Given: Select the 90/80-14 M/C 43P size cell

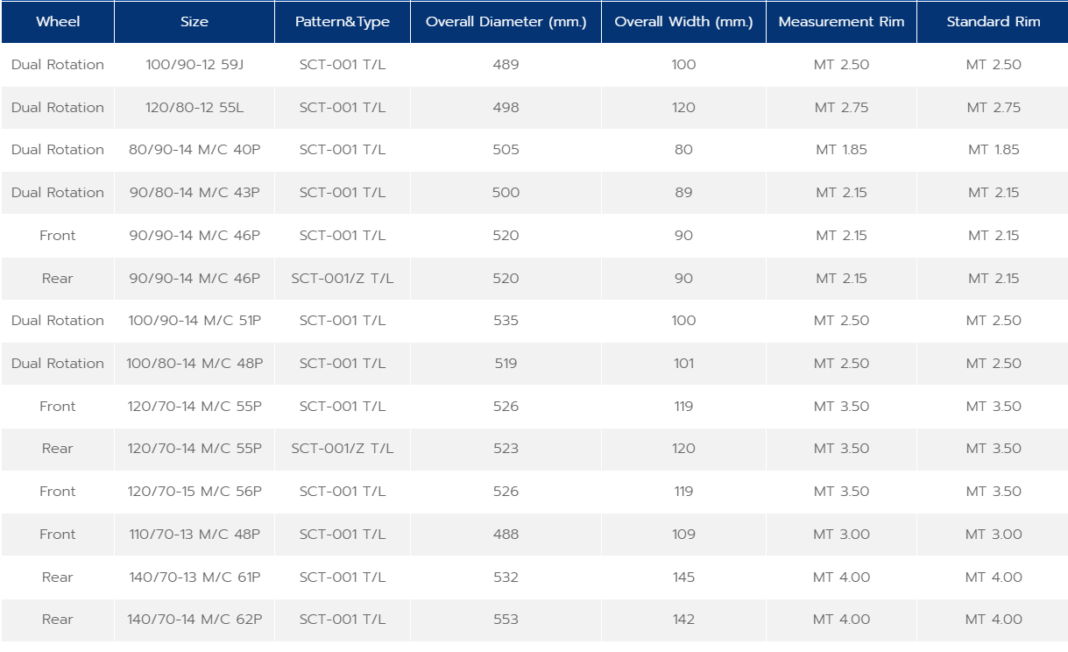Looking at the screenshot, I should click(194, 193).
